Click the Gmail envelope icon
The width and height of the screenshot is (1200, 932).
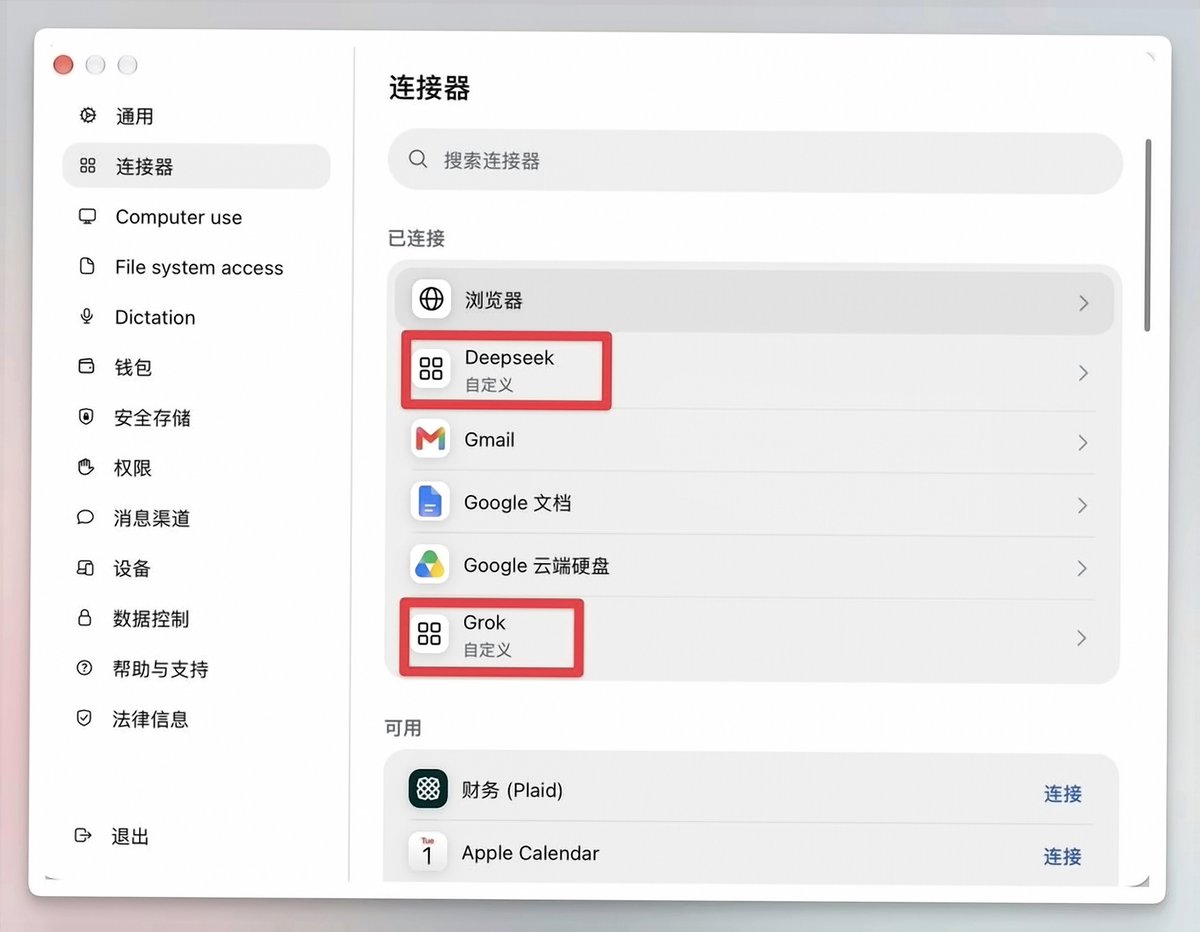tap(430, 440)
